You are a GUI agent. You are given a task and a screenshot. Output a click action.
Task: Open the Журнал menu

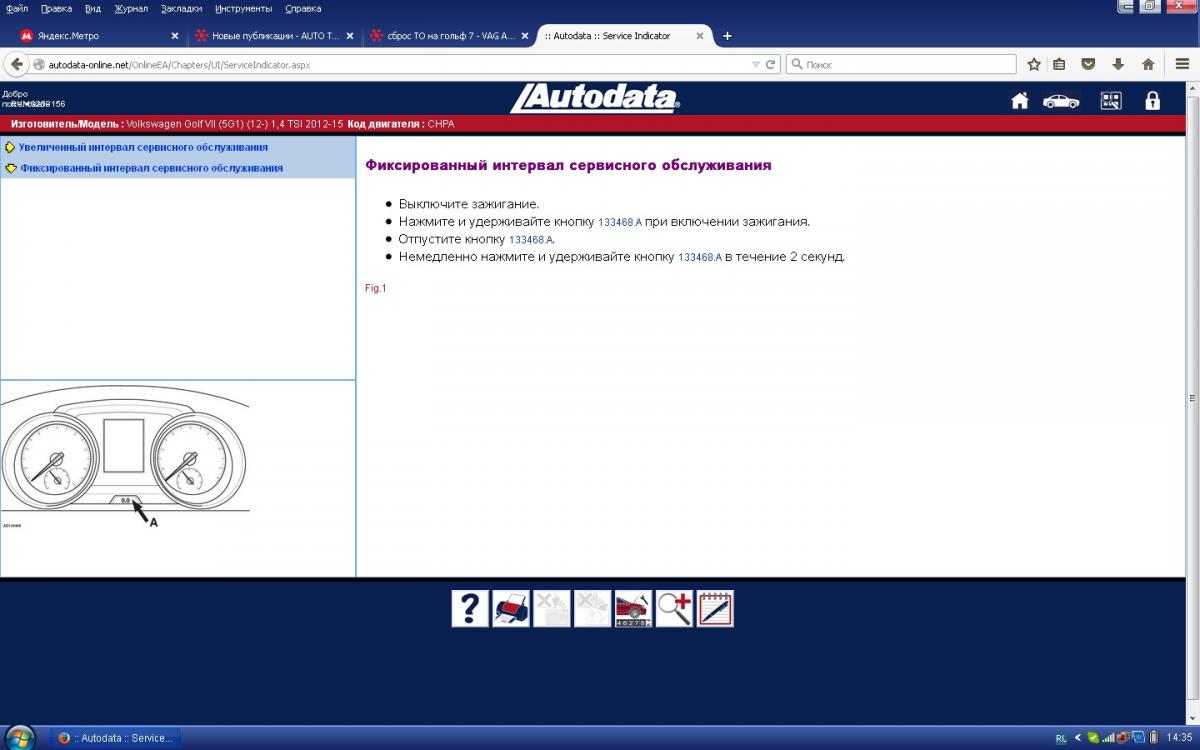131,8
